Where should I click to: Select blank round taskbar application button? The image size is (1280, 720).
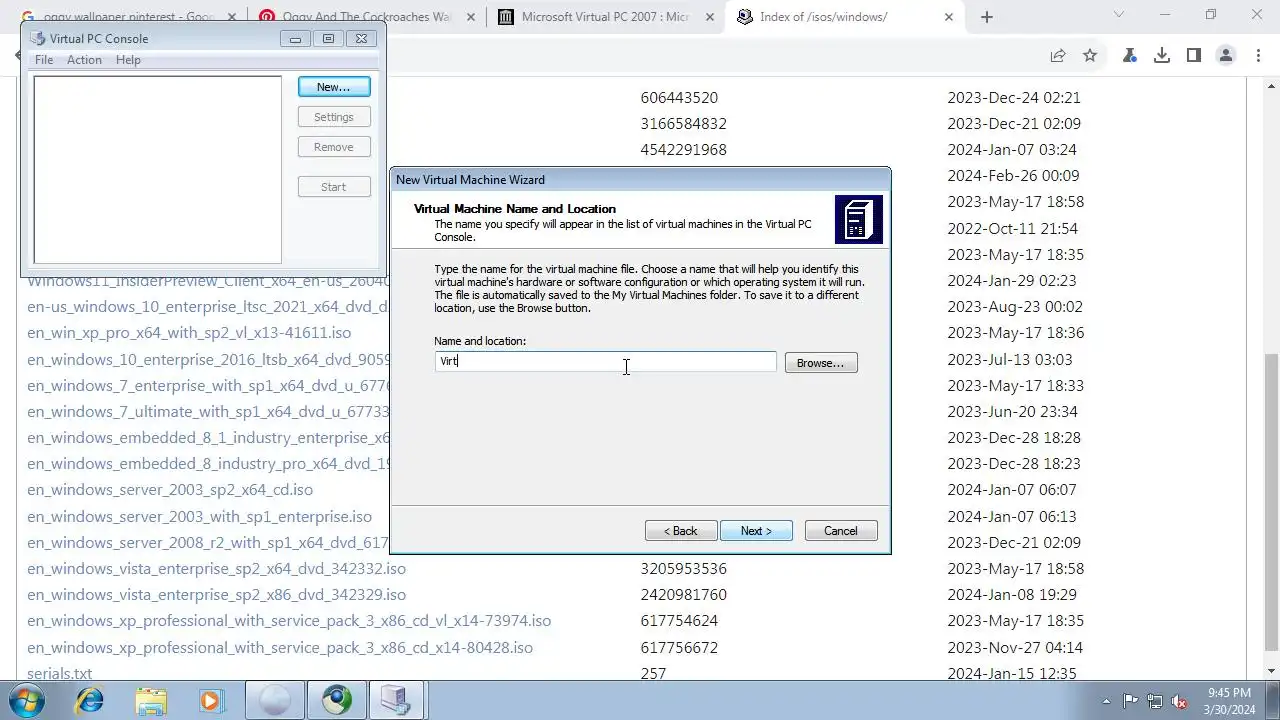coord(274,701)
